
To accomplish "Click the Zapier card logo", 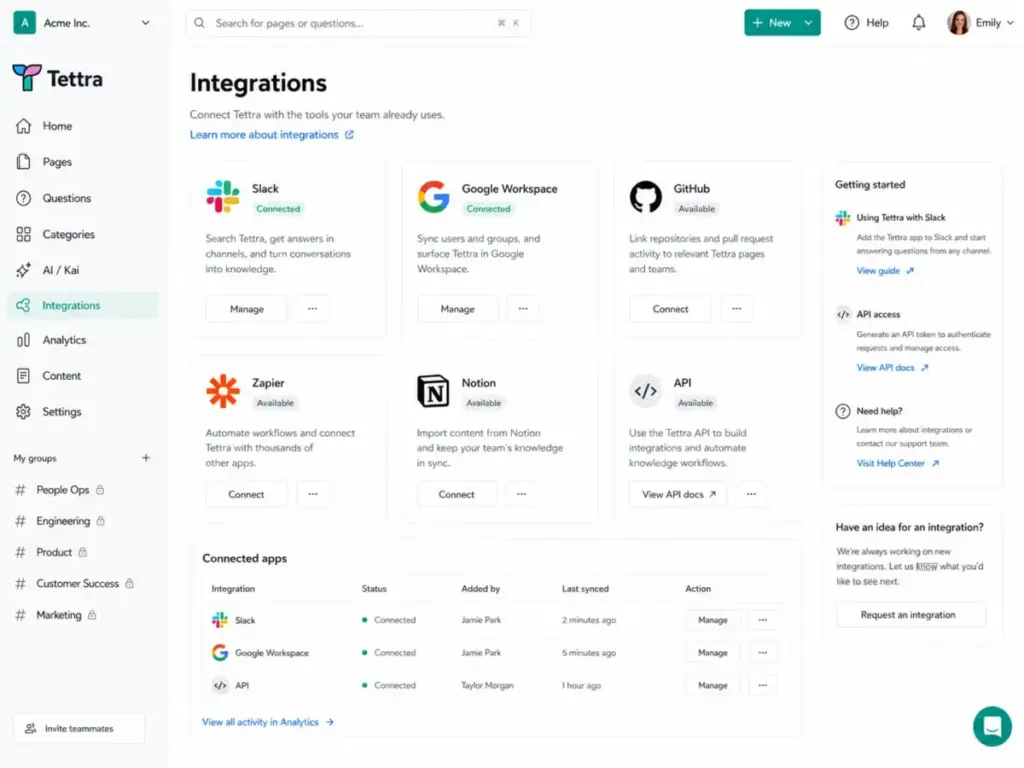I will (223, 391).
